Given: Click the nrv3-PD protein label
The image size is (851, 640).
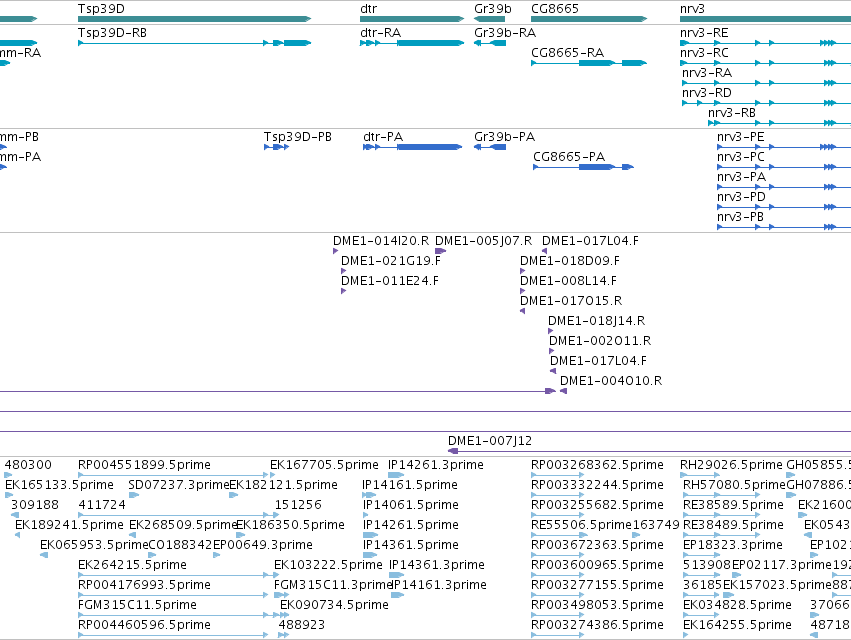Looking at the screenshot, I should click(741, 197).
